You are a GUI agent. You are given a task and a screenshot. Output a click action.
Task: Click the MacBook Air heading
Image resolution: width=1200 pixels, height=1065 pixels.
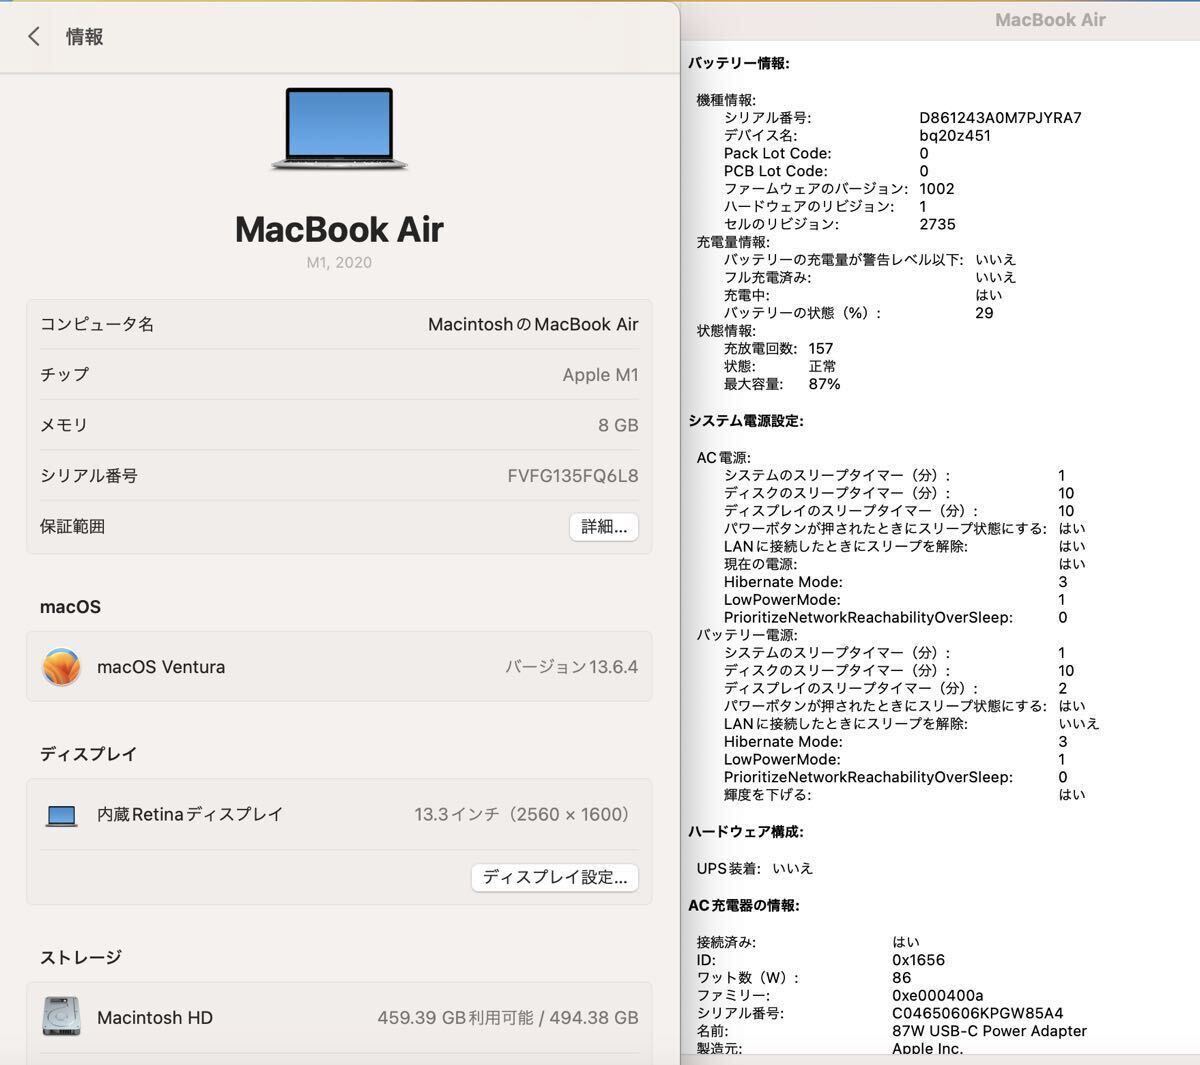coord(339,229)
